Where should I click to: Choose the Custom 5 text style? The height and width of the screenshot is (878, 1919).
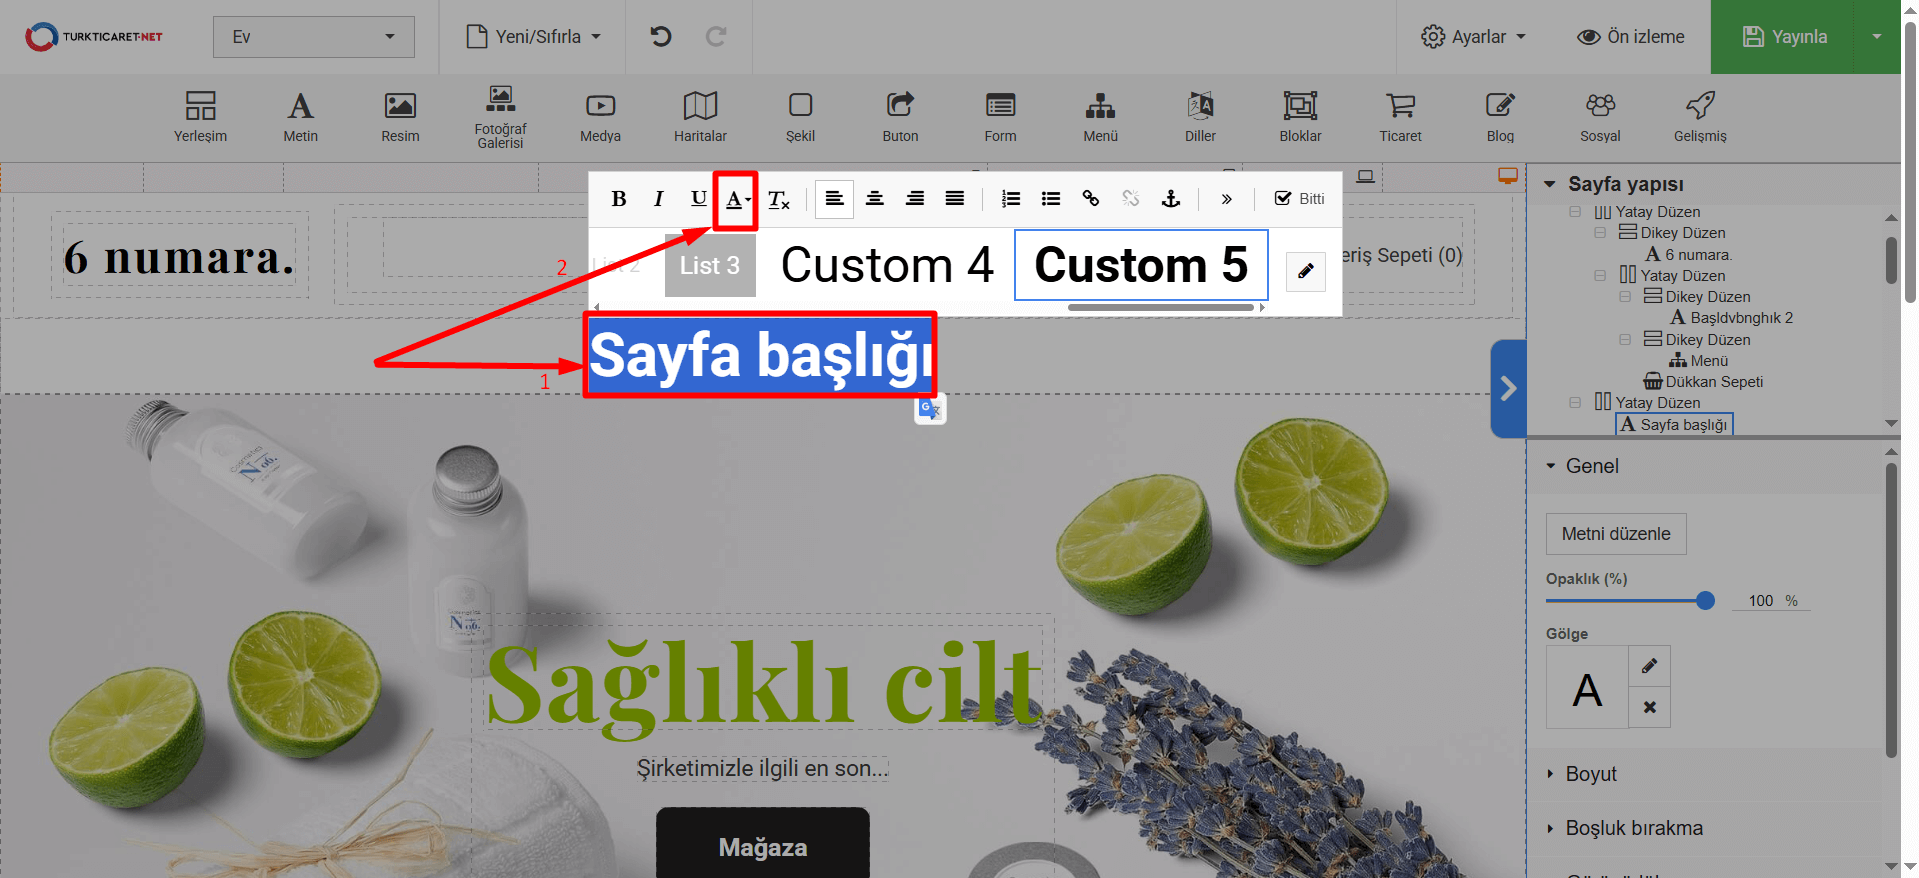coord(1141,265)
